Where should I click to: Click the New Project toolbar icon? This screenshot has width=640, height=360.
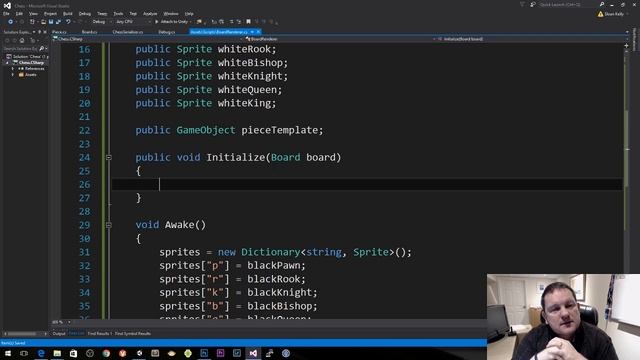pos(32,22)
